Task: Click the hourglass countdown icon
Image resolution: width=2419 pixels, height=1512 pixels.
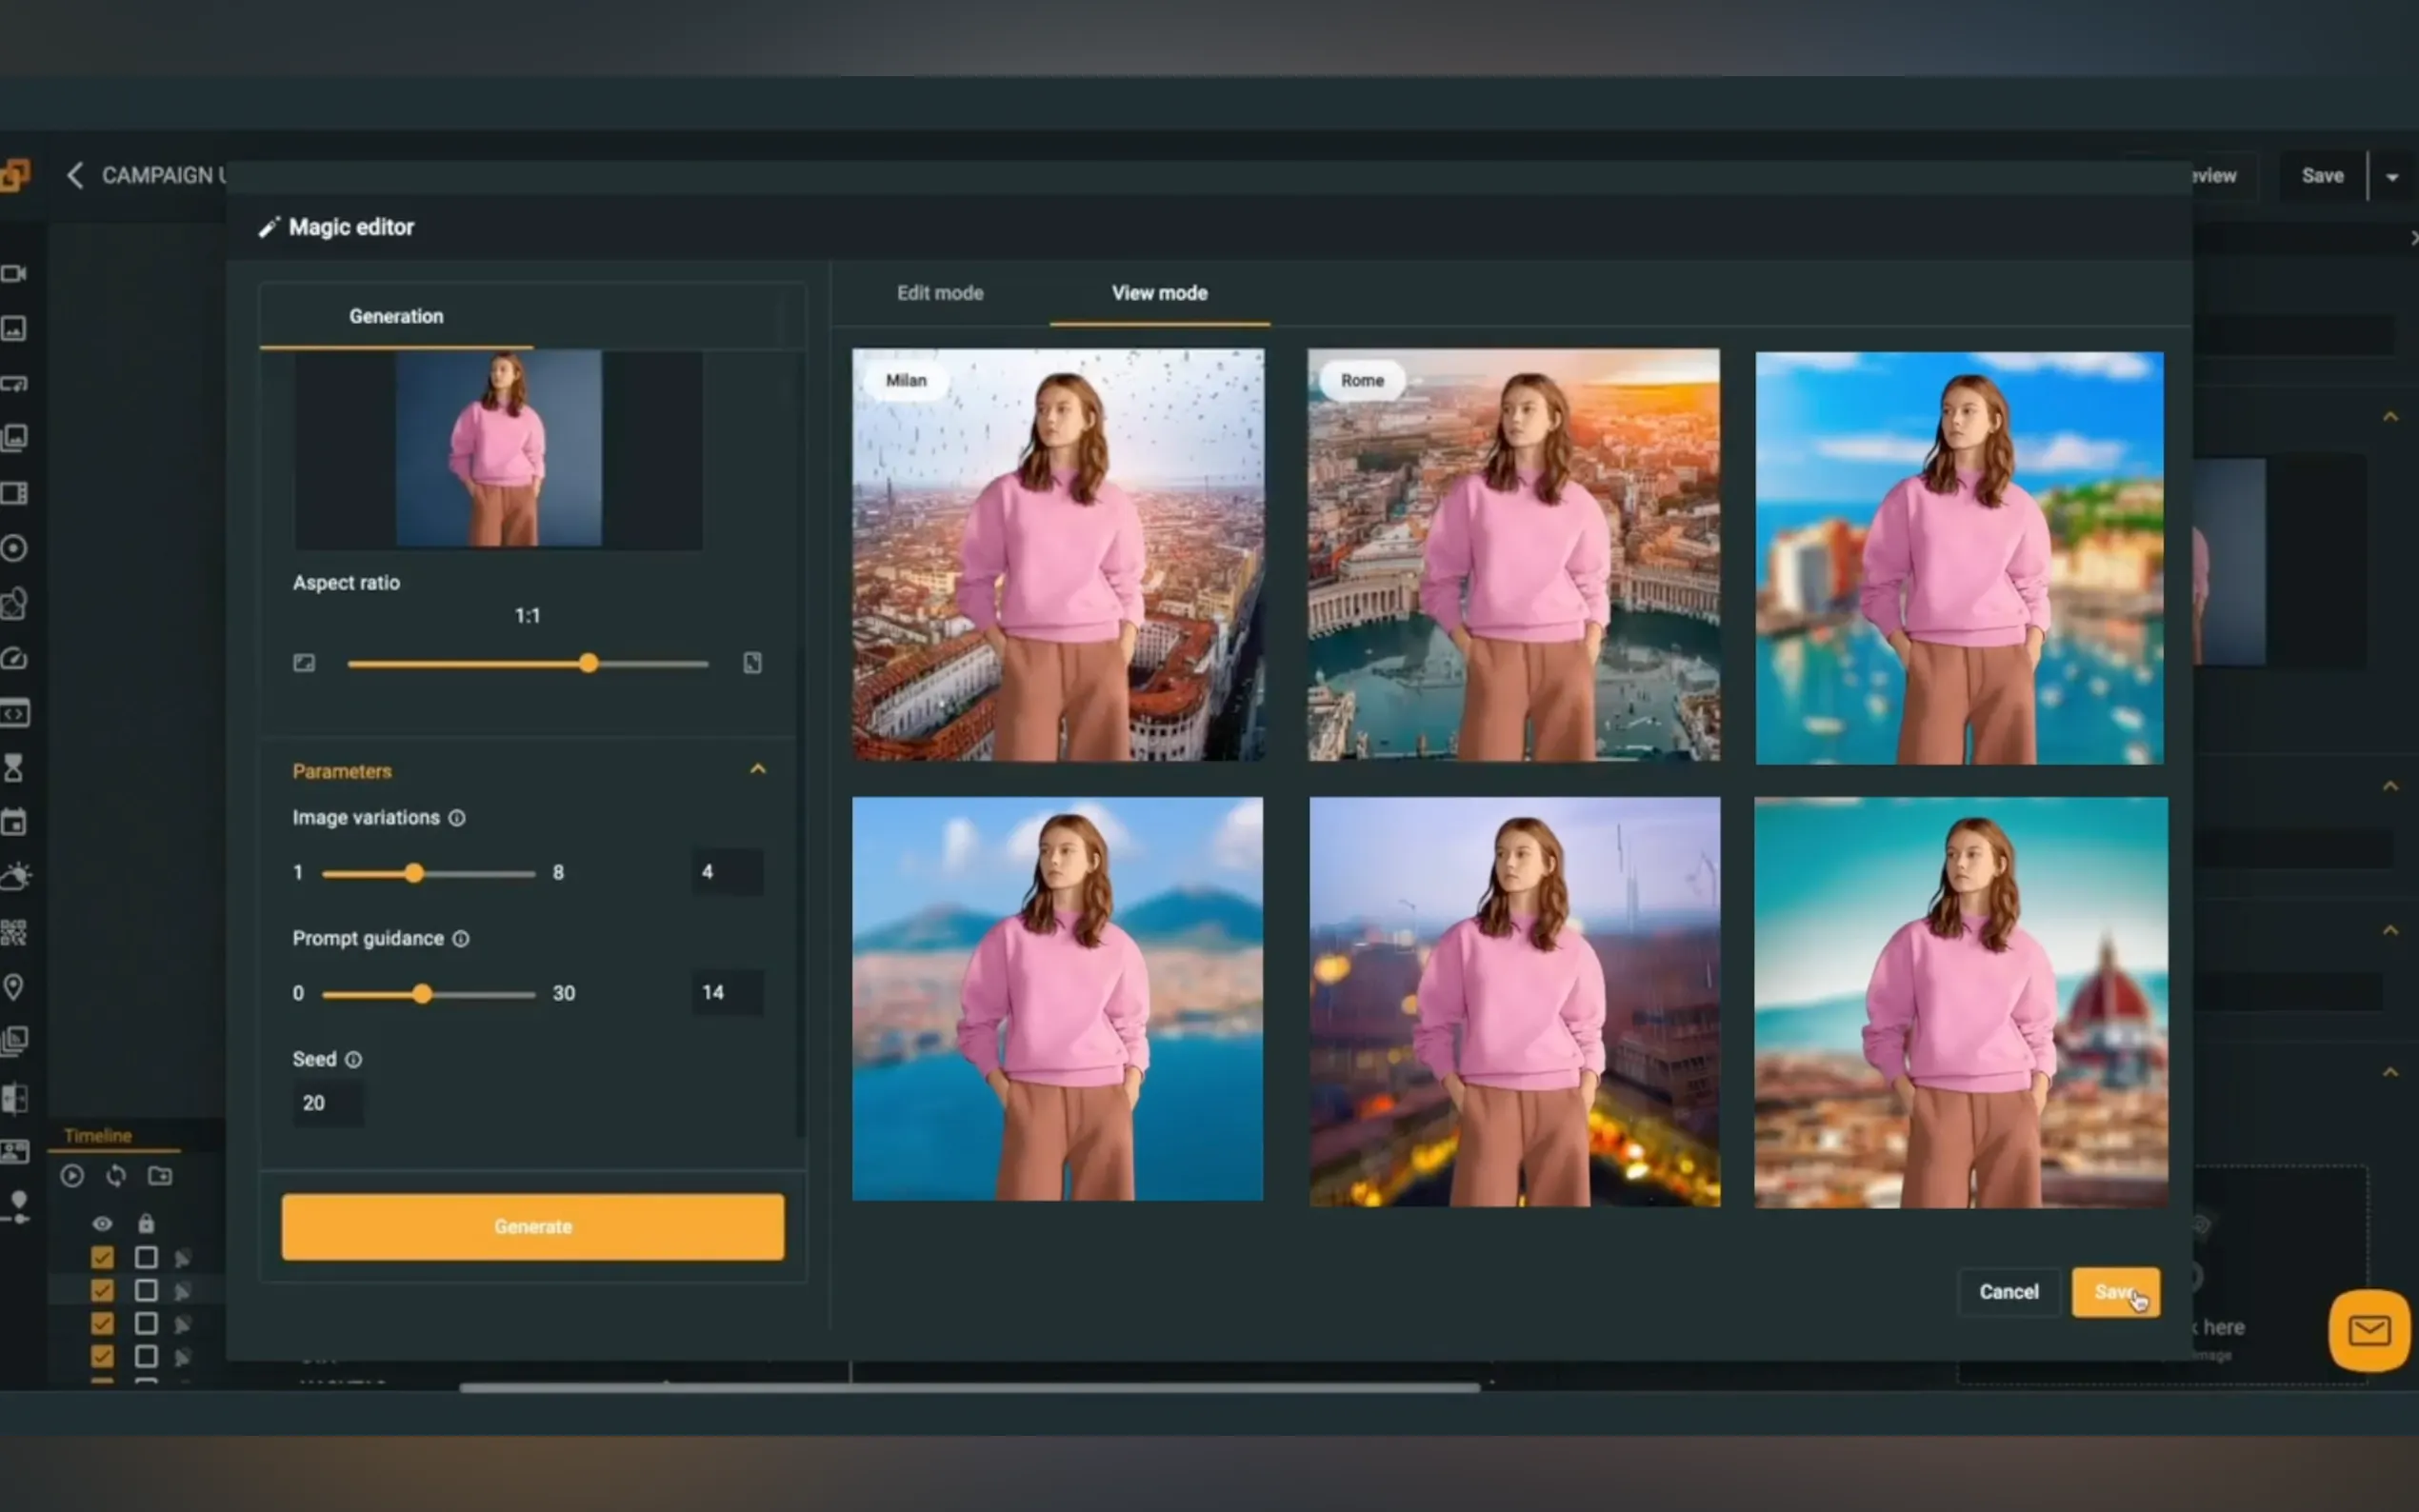Action: (14, 768)
